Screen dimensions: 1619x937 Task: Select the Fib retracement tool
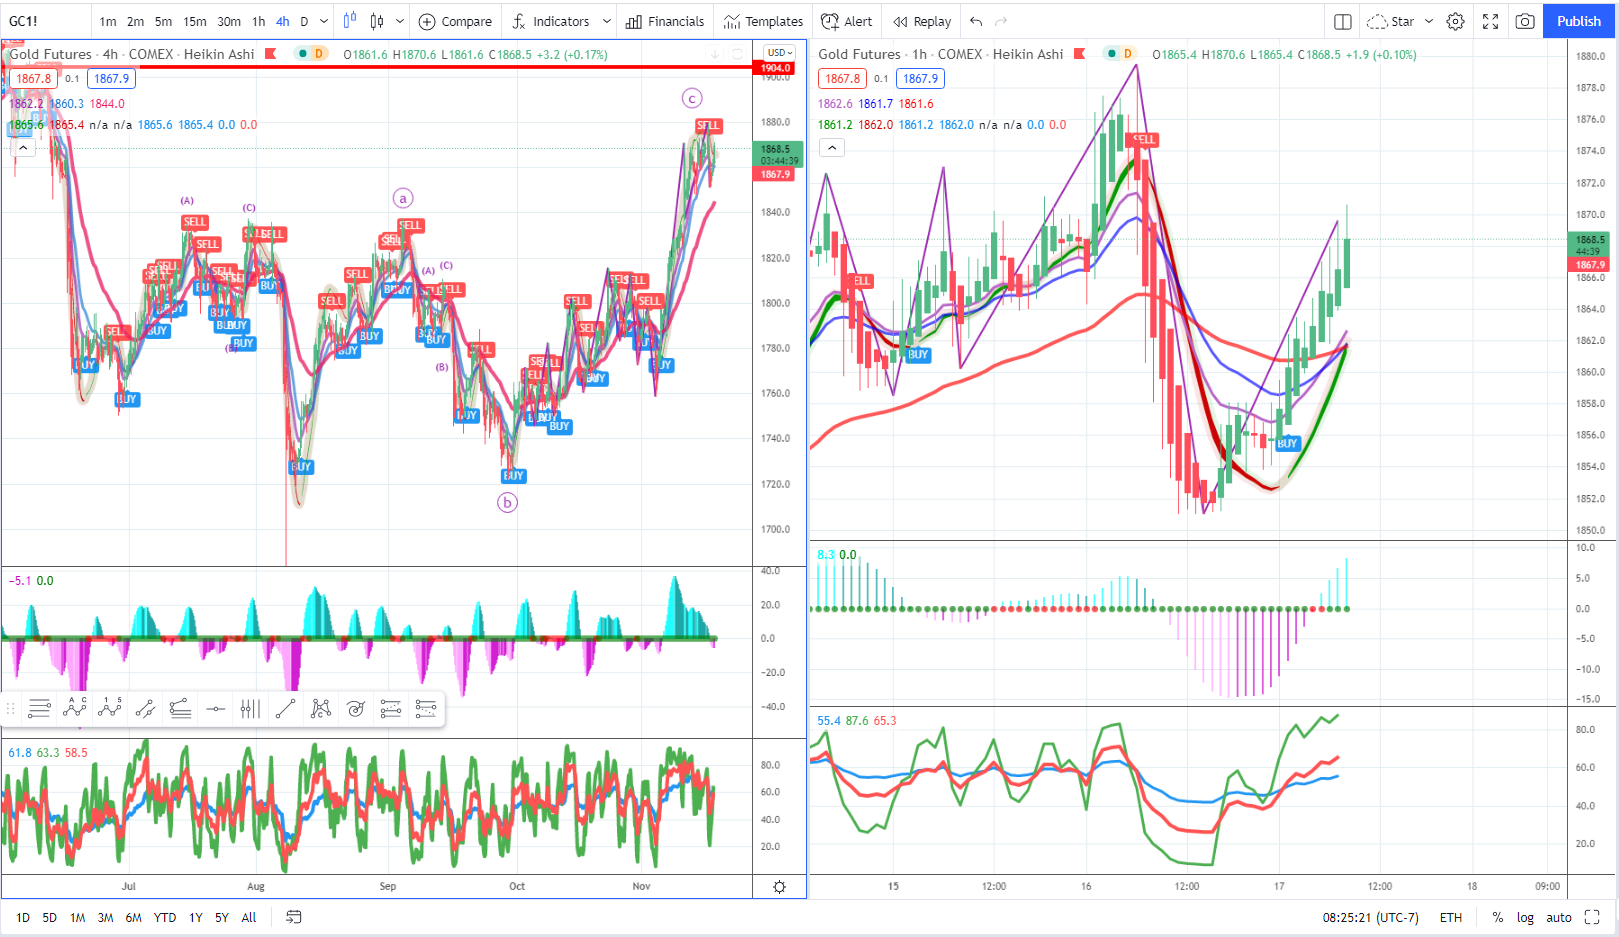[390, 709]
